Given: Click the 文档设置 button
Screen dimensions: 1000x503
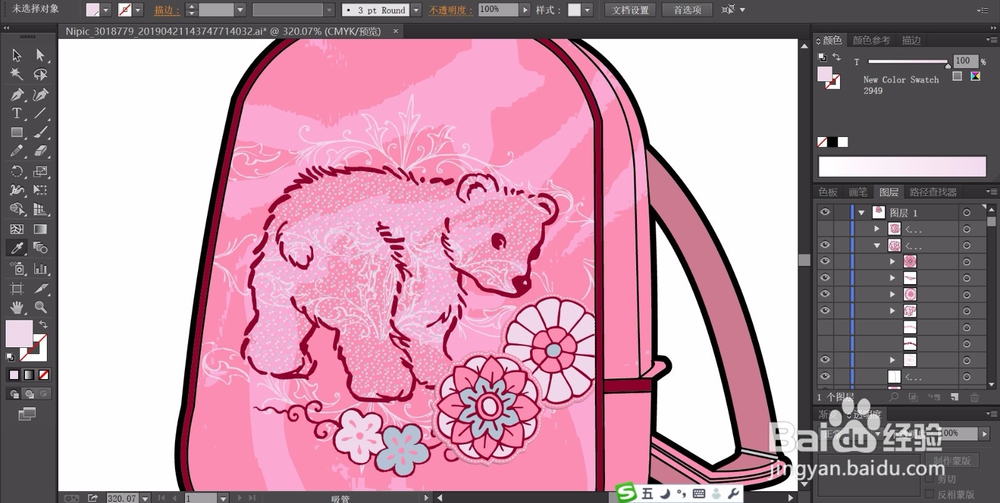Looking at the screenshot, I should tap(630, 10).
